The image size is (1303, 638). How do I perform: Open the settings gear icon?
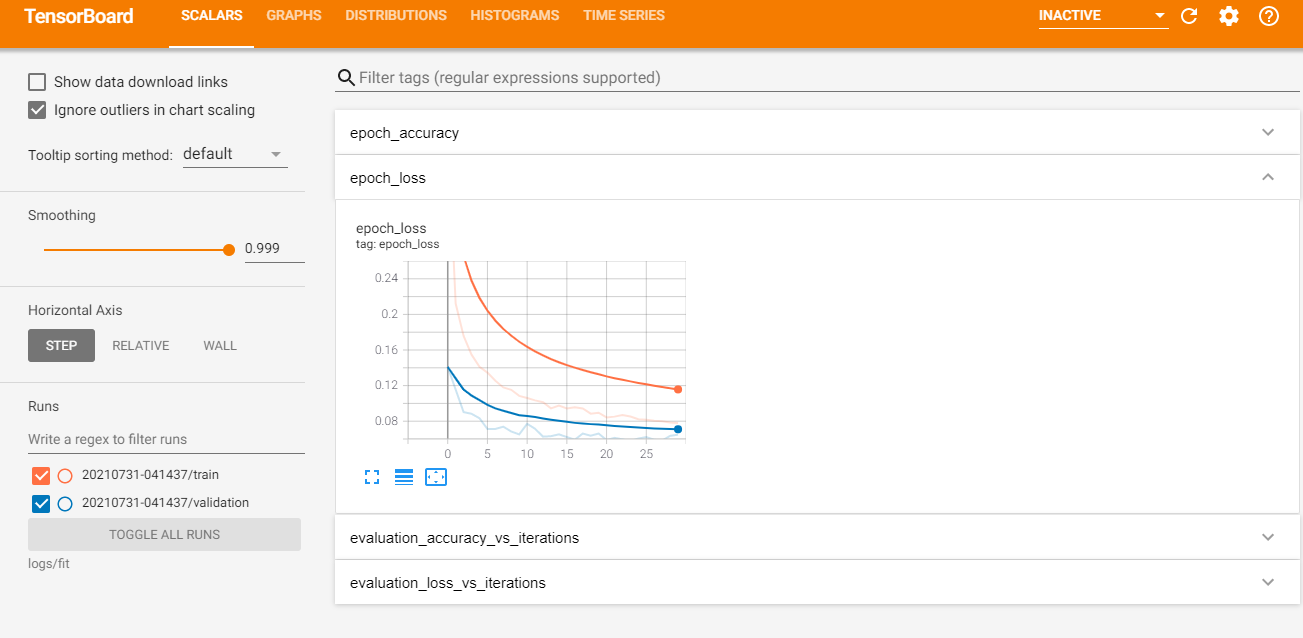pyautogui.click(x=1229, y=16)
